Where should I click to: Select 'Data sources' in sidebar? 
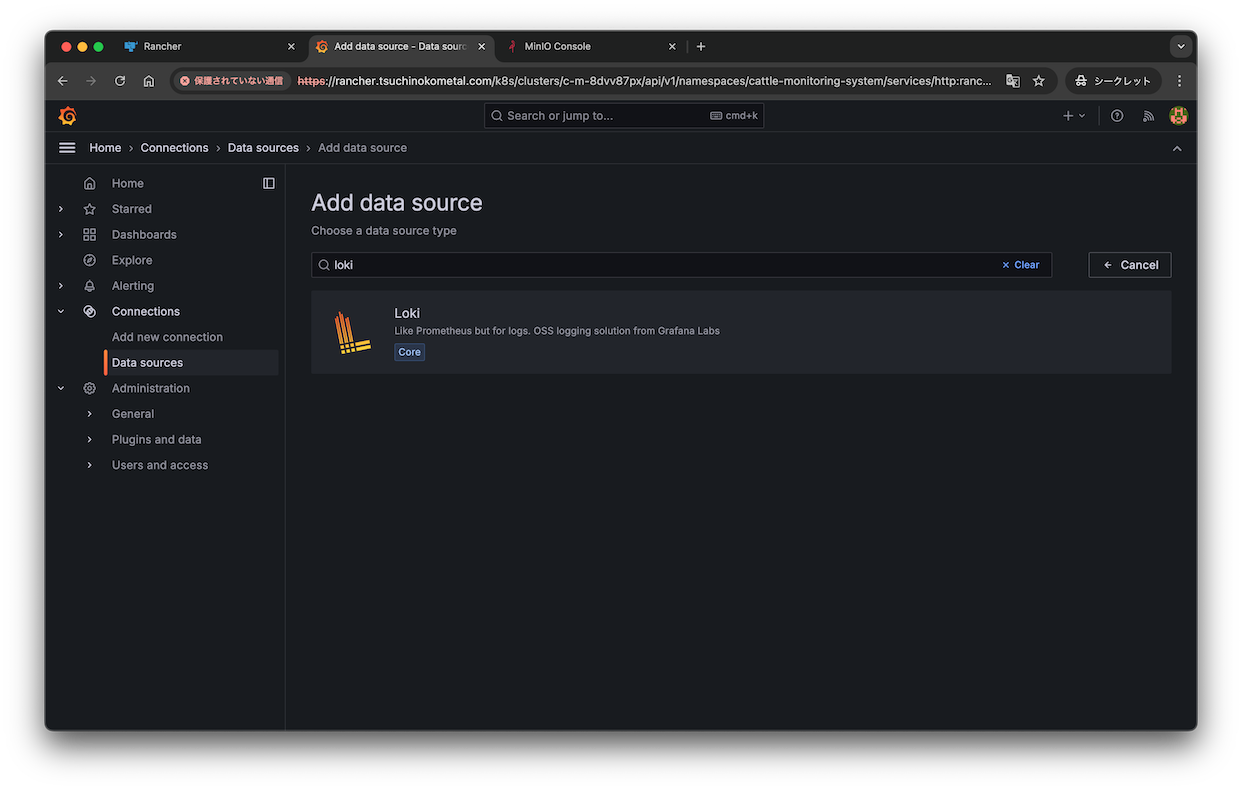147,363
